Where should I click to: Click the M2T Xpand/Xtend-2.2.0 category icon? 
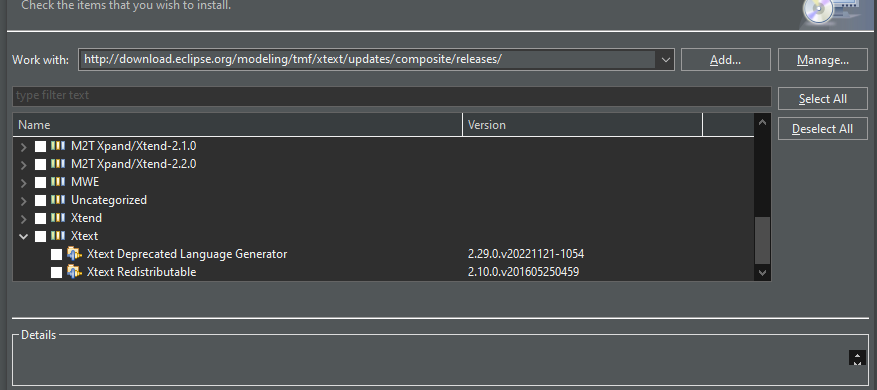[58, 164]
